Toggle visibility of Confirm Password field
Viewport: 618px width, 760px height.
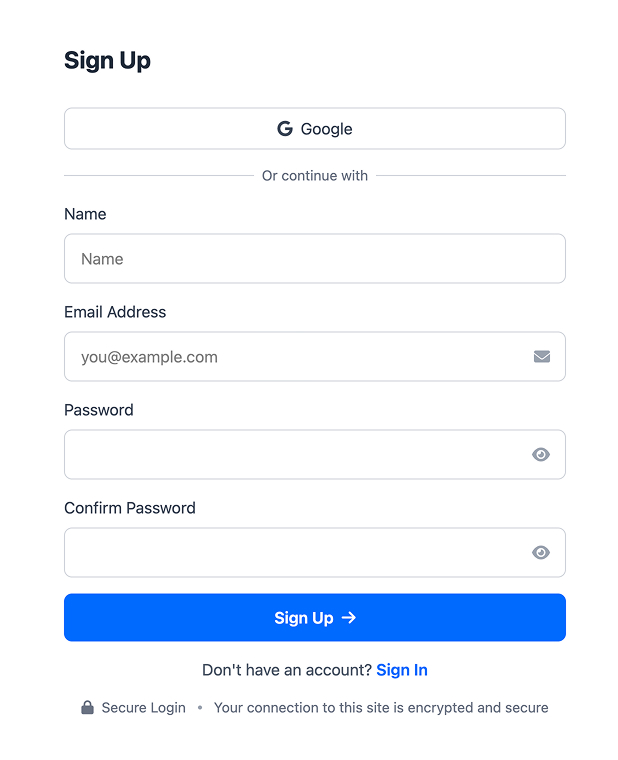(540, 552)
